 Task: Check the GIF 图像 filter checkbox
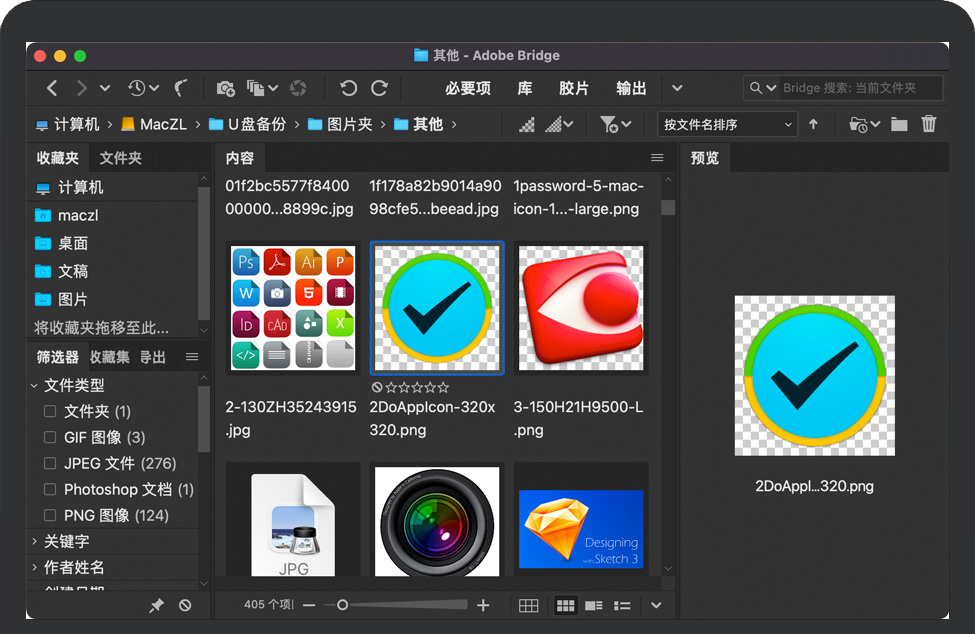50,437
